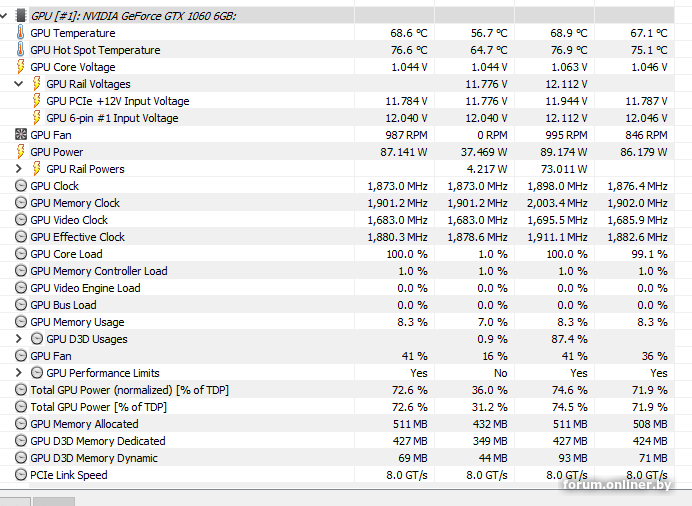Click the 1,880.3 MHz GPU Effective Clock value

point(397,237)
